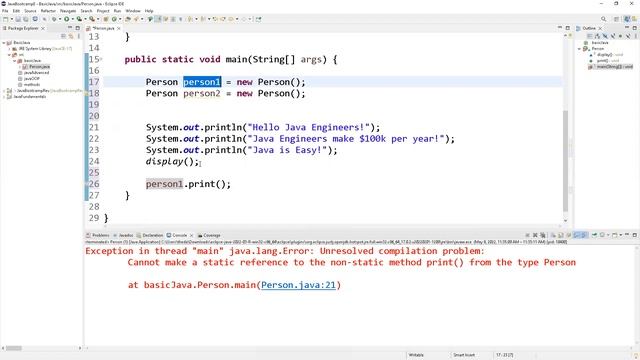Open the File menu
The width and height of the screenshot is (640, 360).
click(x=5, y=11)
